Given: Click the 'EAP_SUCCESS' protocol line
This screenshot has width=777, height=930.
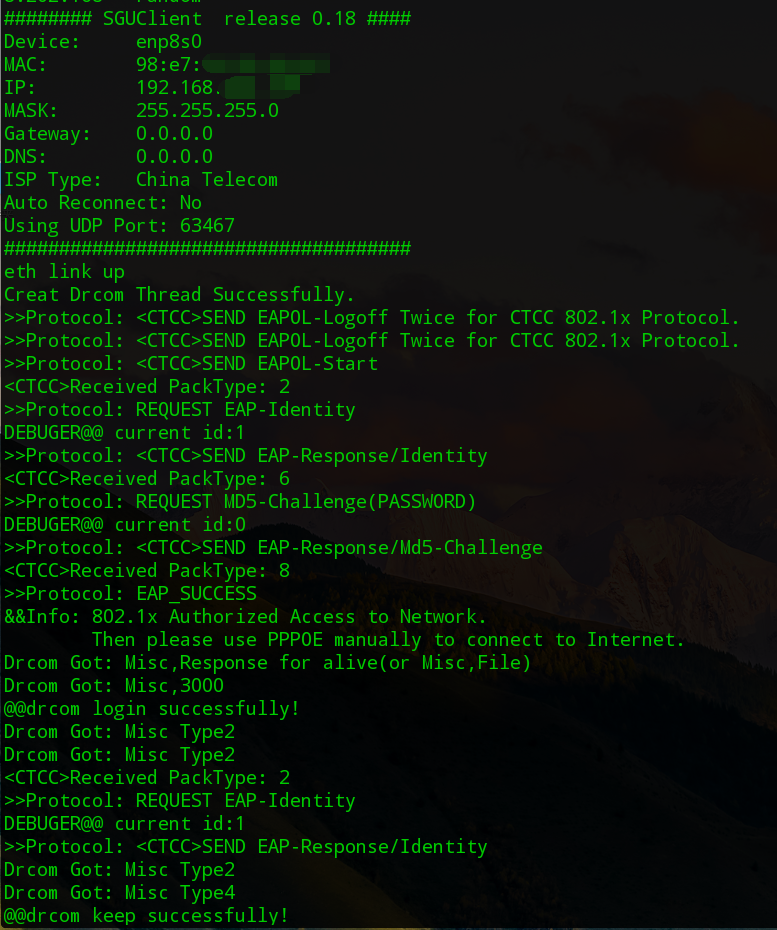Looking at the screenshot, I should [130, 594].
